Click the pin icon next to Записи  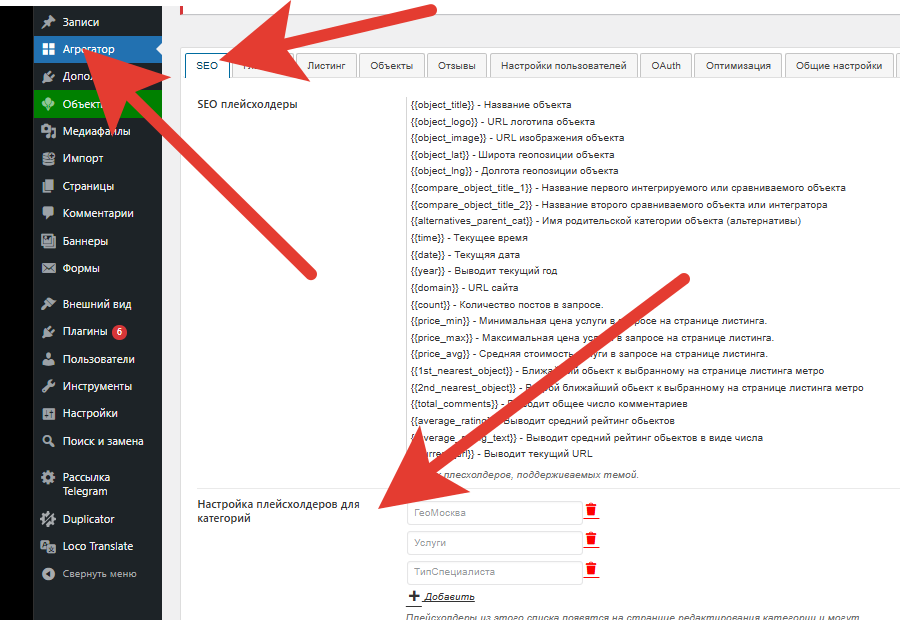48,22
